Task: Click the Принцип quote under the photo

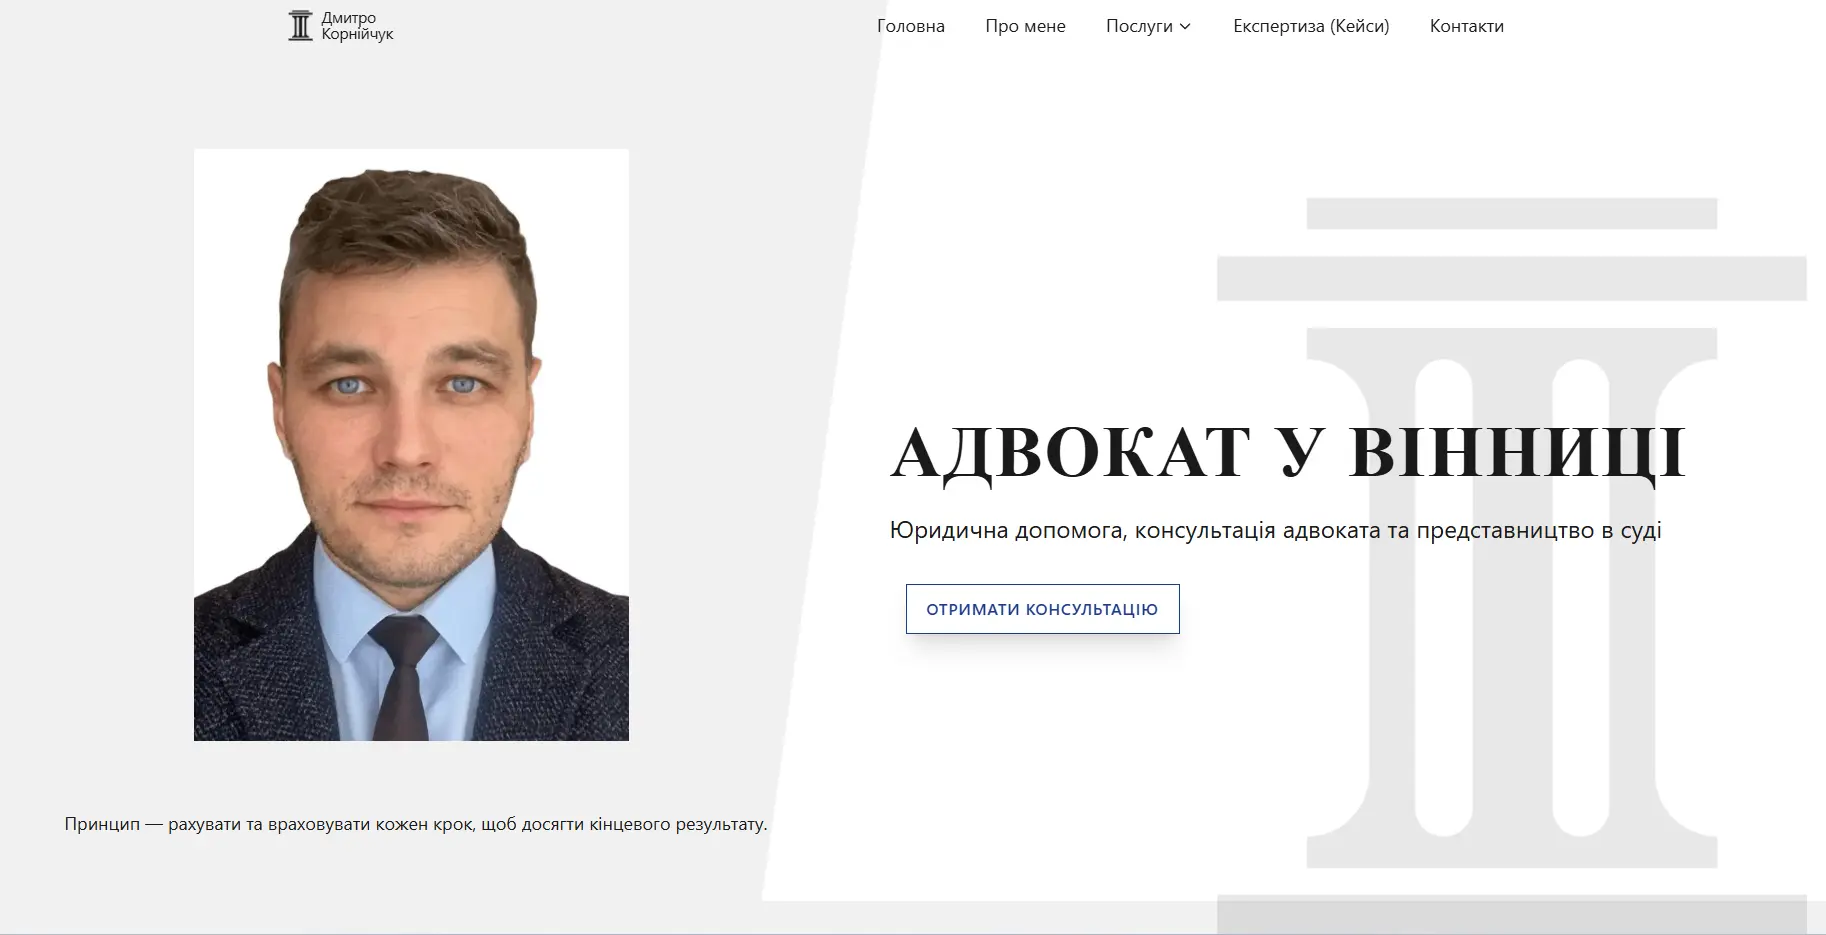Action: (x=416, y=824)
